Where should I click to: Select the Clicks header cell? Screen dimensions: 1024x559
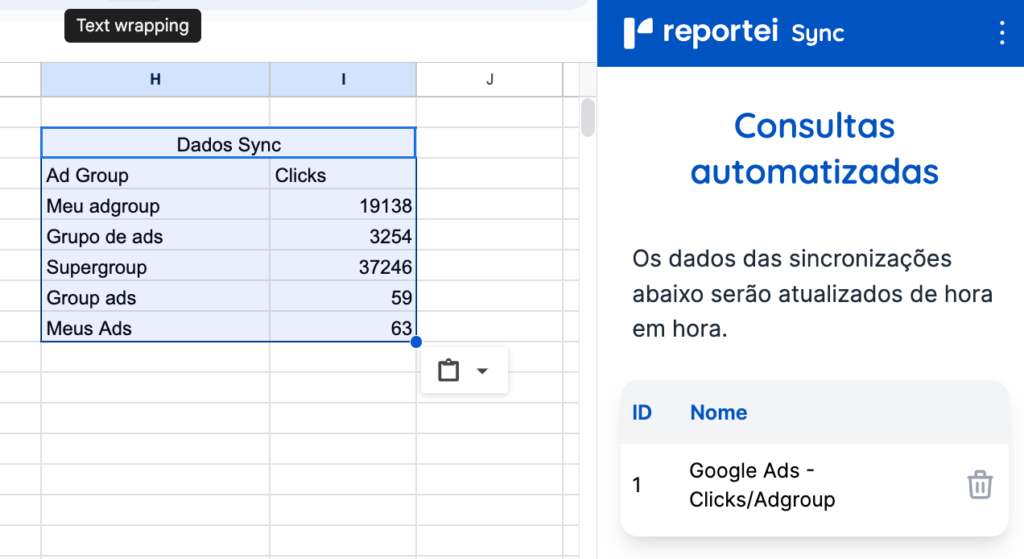coord(343,175)
